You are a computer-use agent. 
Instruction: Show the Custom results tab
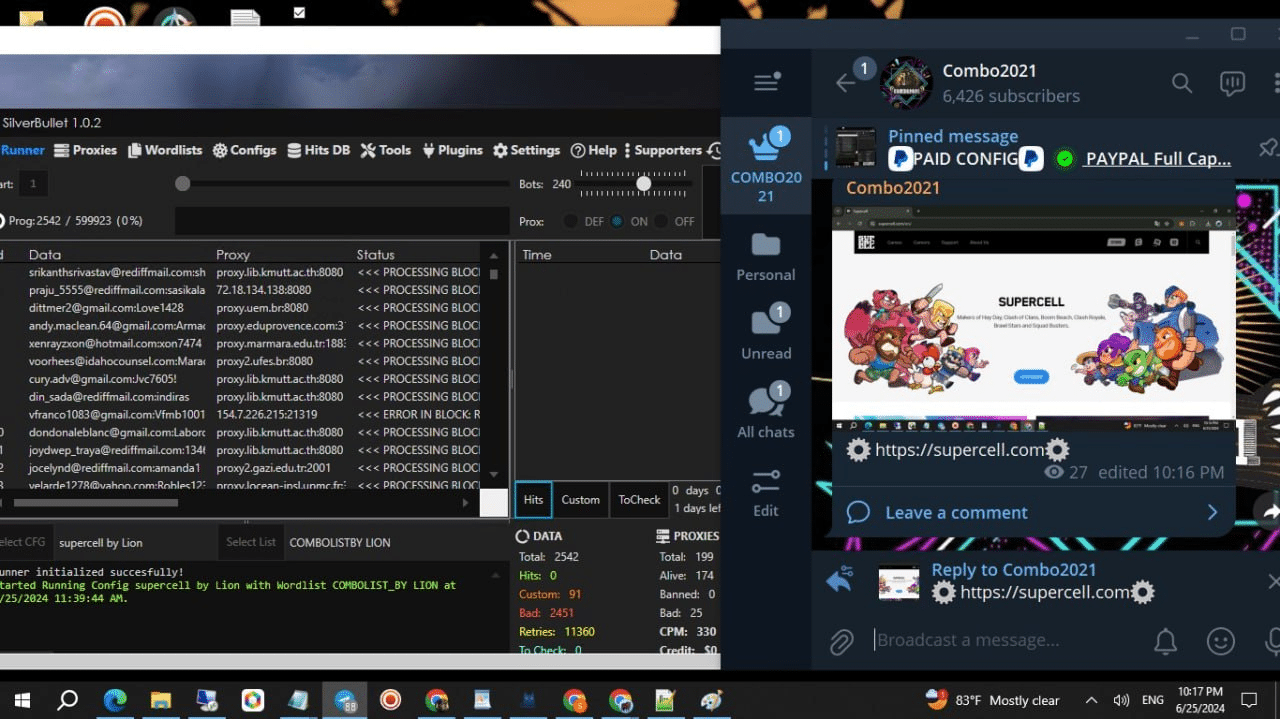click(580, 500)
